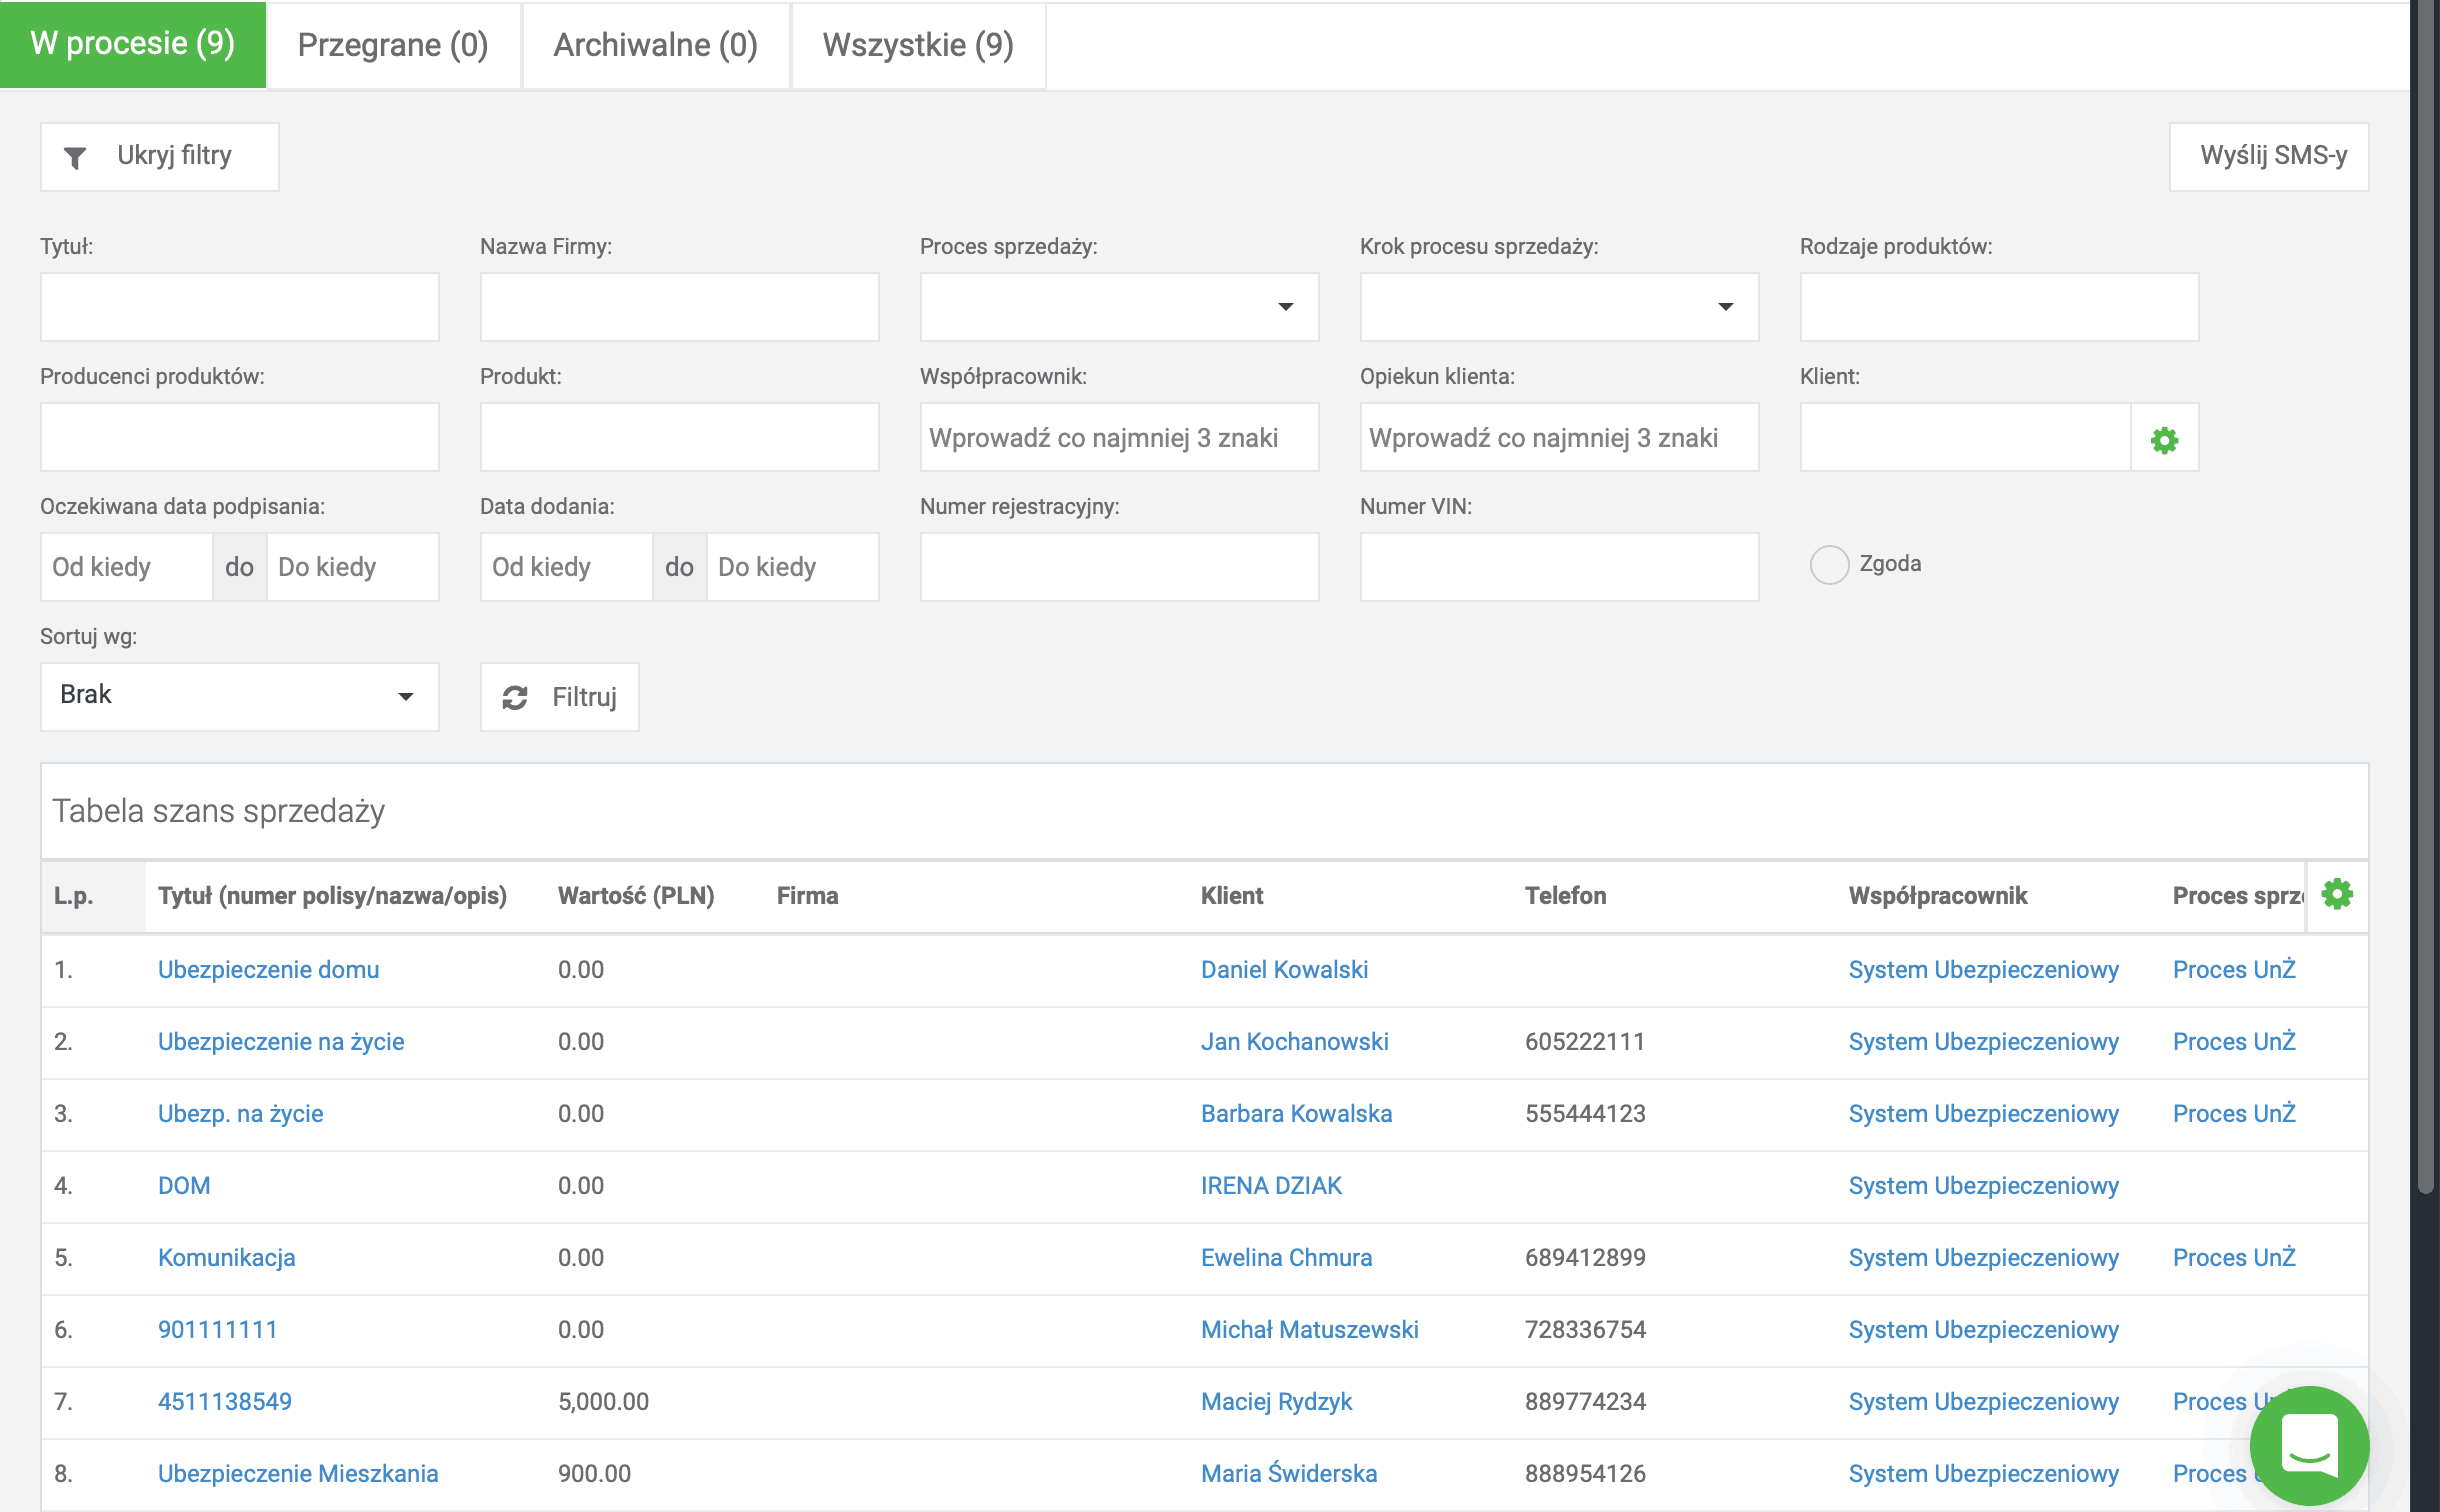The width and height of the screenshot is (2440, 1512).
Task: Open client Jan Kochanowski
Action: [1294, 1042]
